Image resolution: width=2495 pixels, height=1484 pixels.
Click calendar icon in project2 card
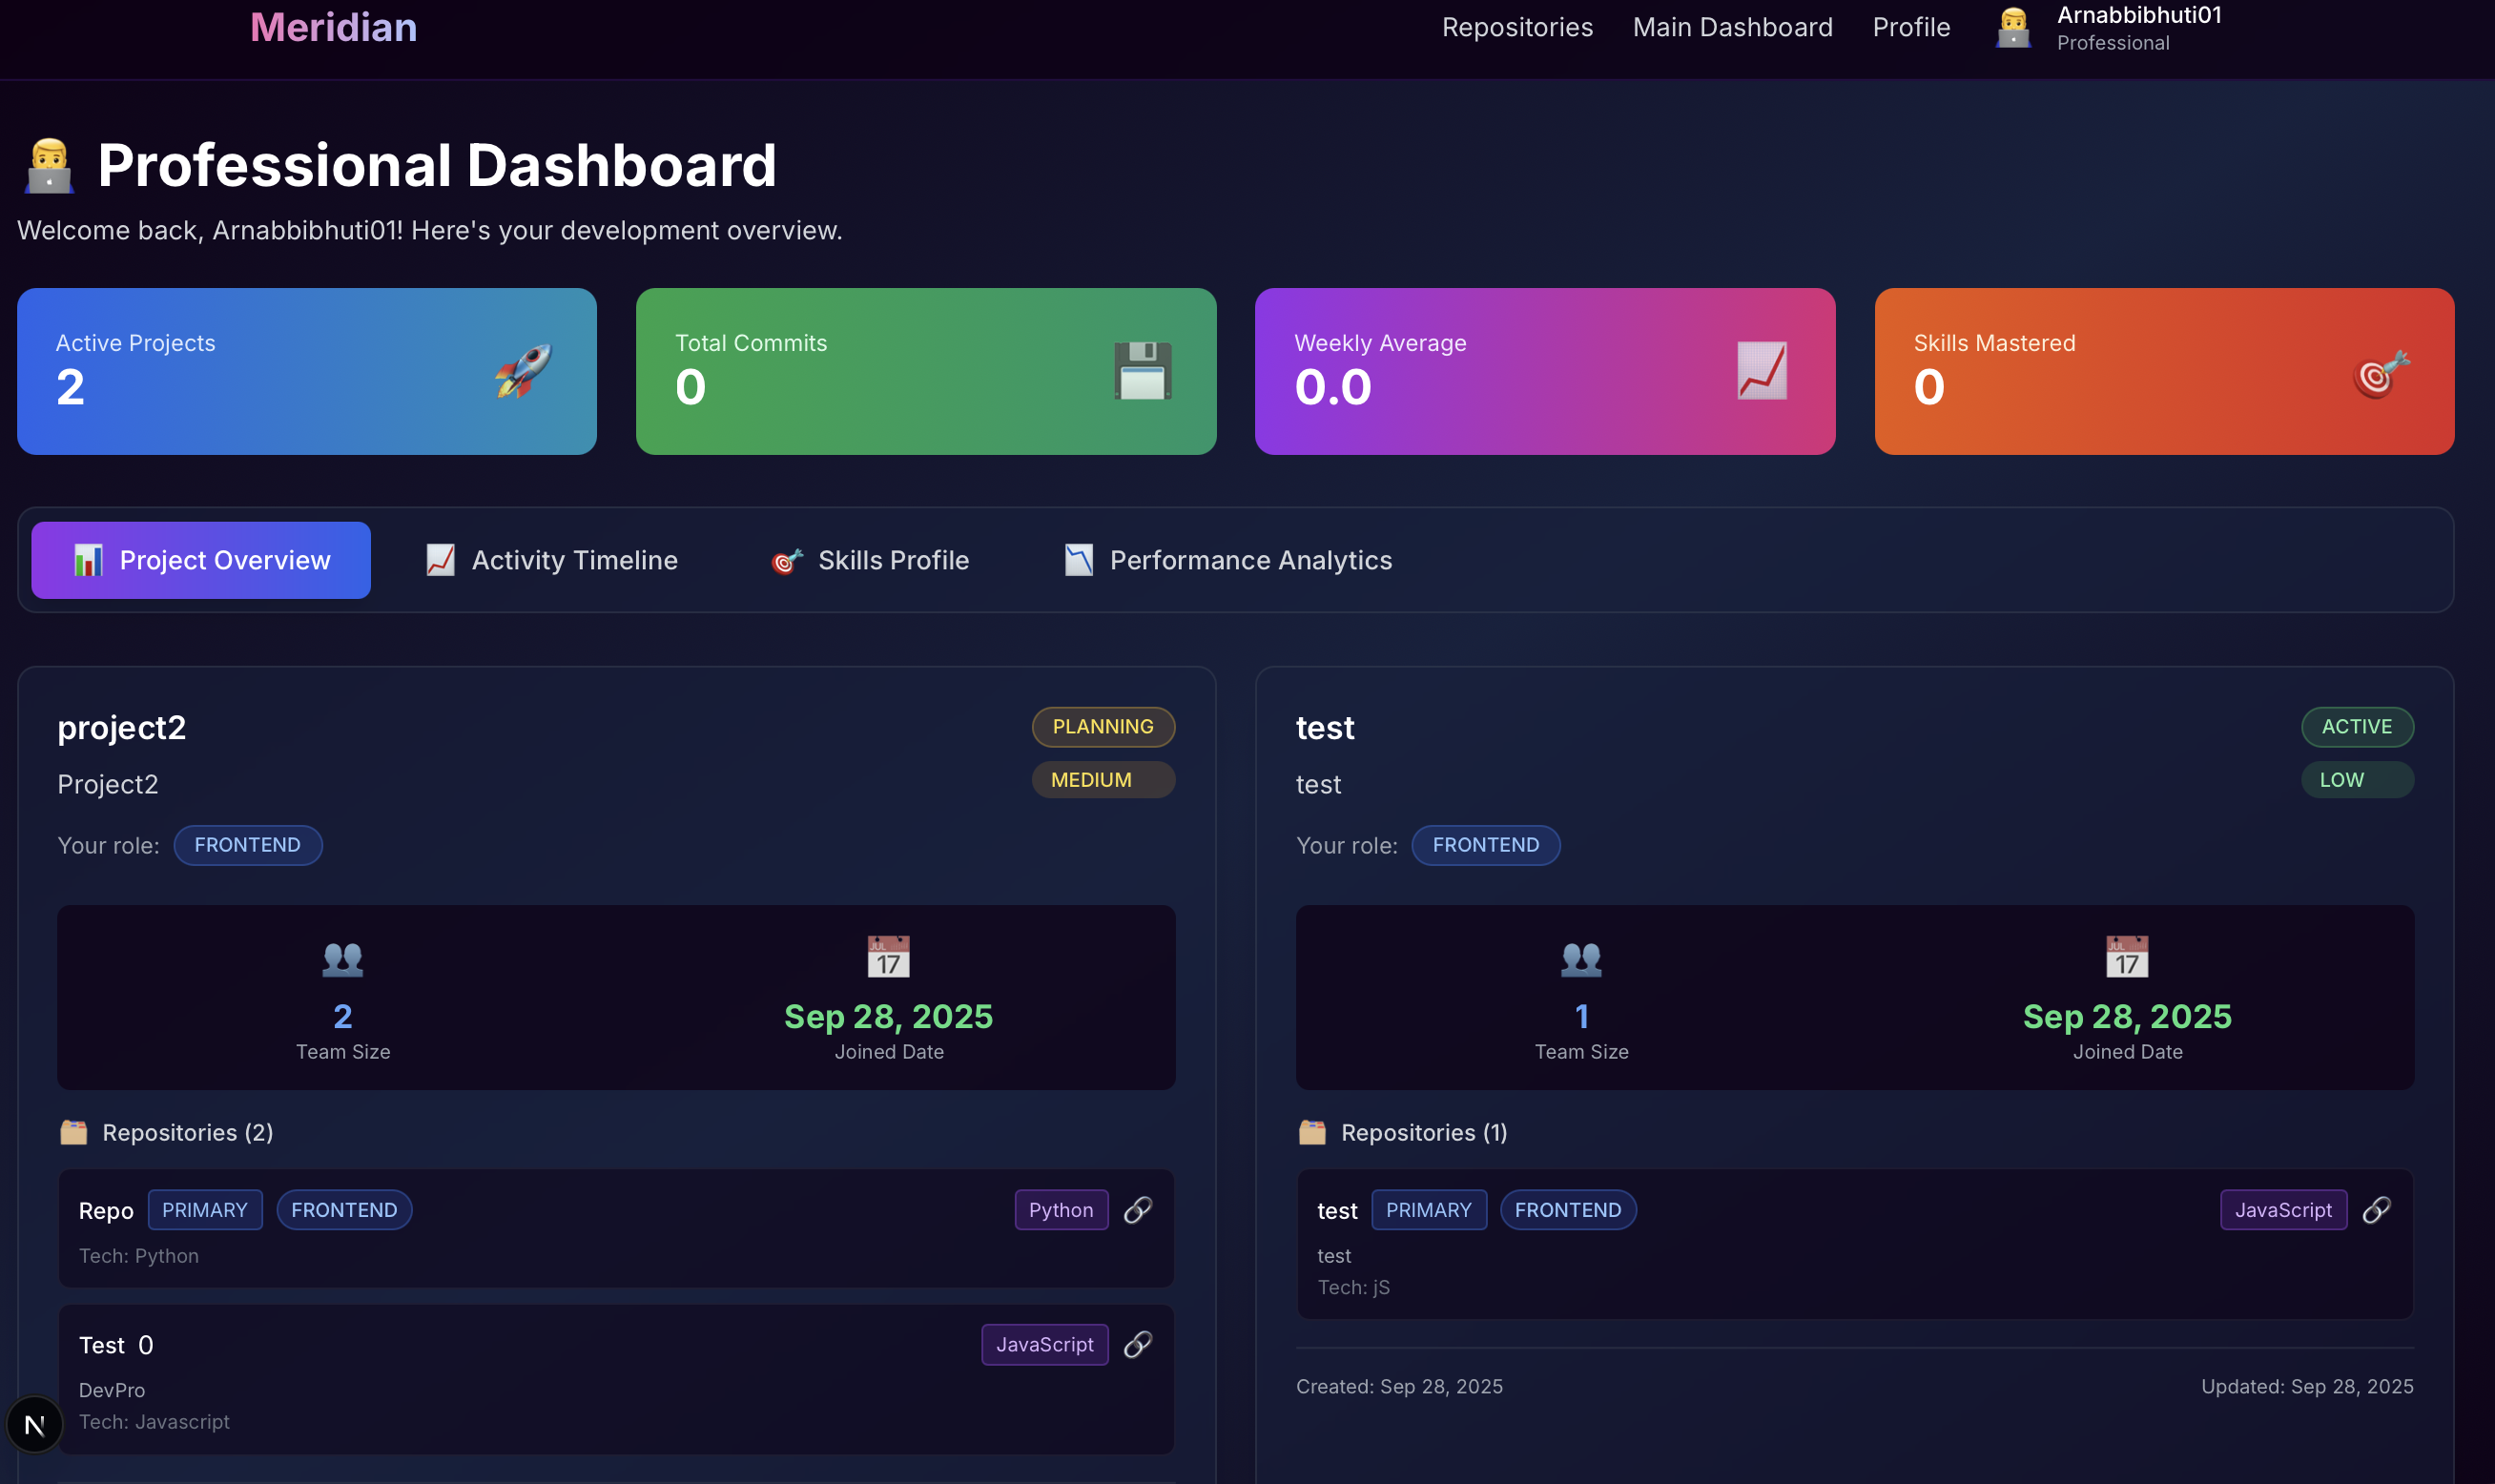(888, 957)
